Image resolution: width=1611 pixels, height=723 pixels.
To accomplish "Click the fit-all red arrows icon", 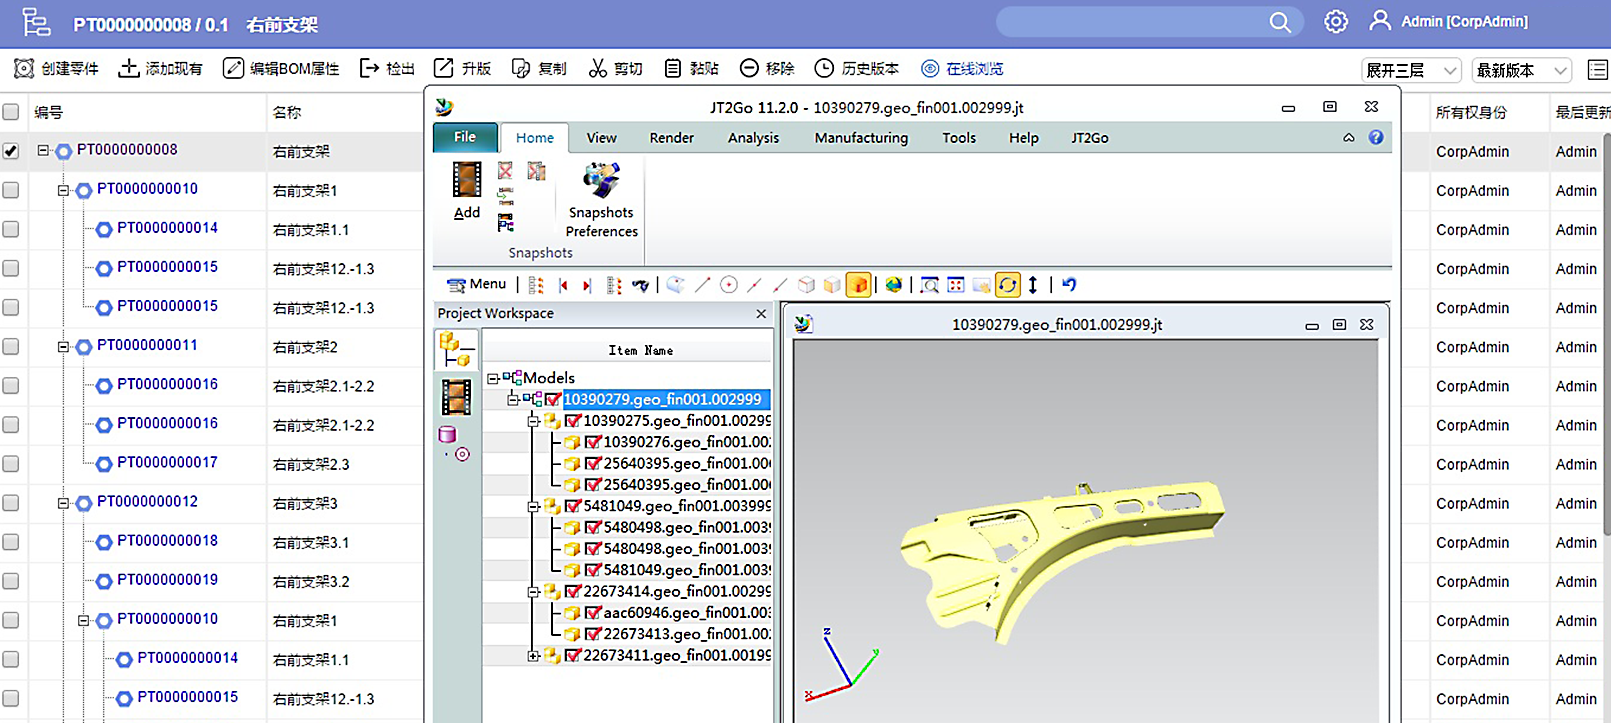I will click(956, 285).
